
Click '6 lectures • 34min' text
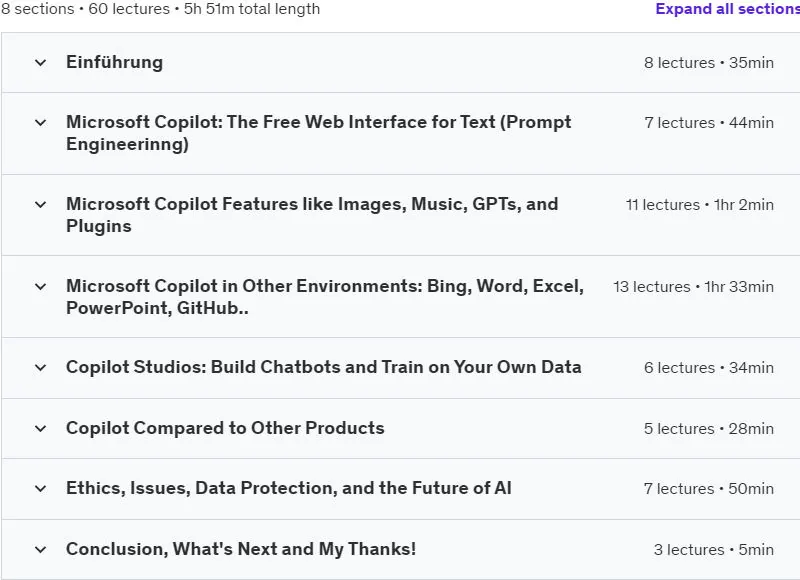pyautogui.click(x=709, y=367)
